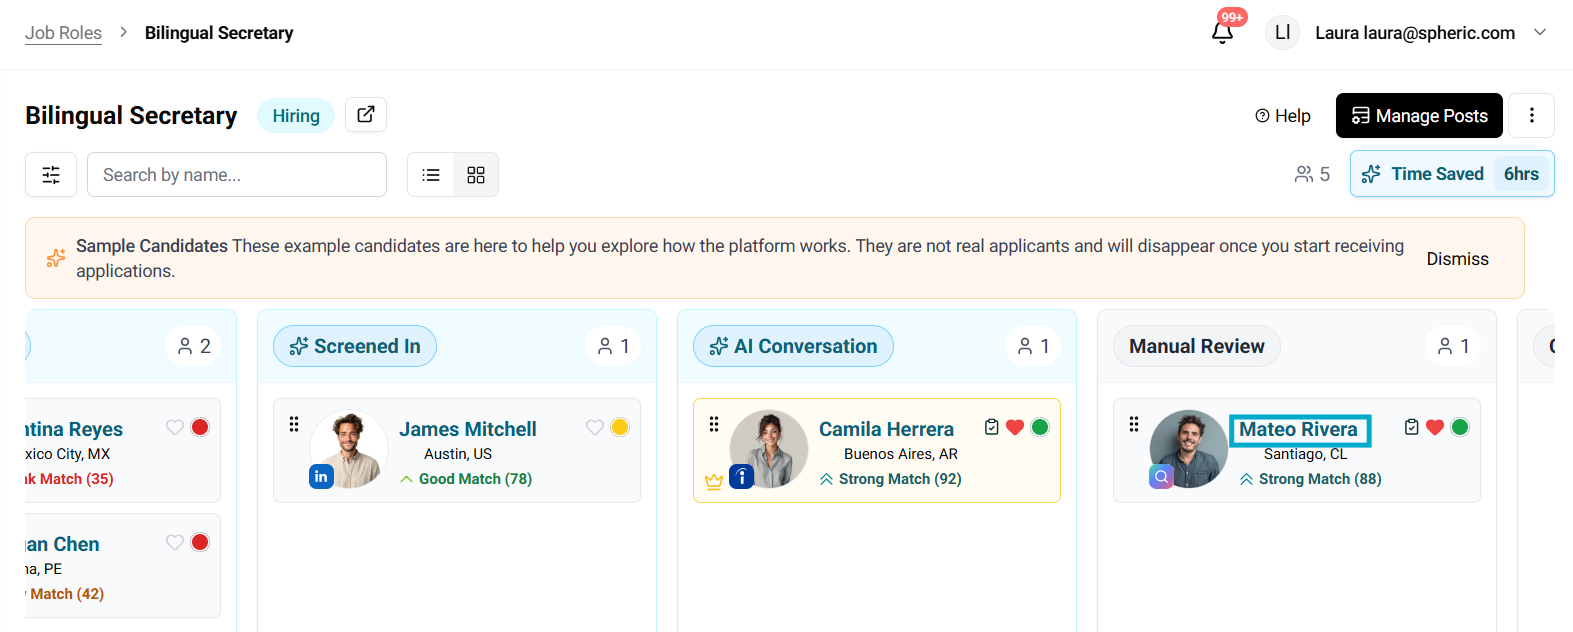The width and height of the screenshot is (1573, 632).
Task: Click the clipboard icon on Camila Herrera
Action: pyautogui.click(x=991, y=427)
